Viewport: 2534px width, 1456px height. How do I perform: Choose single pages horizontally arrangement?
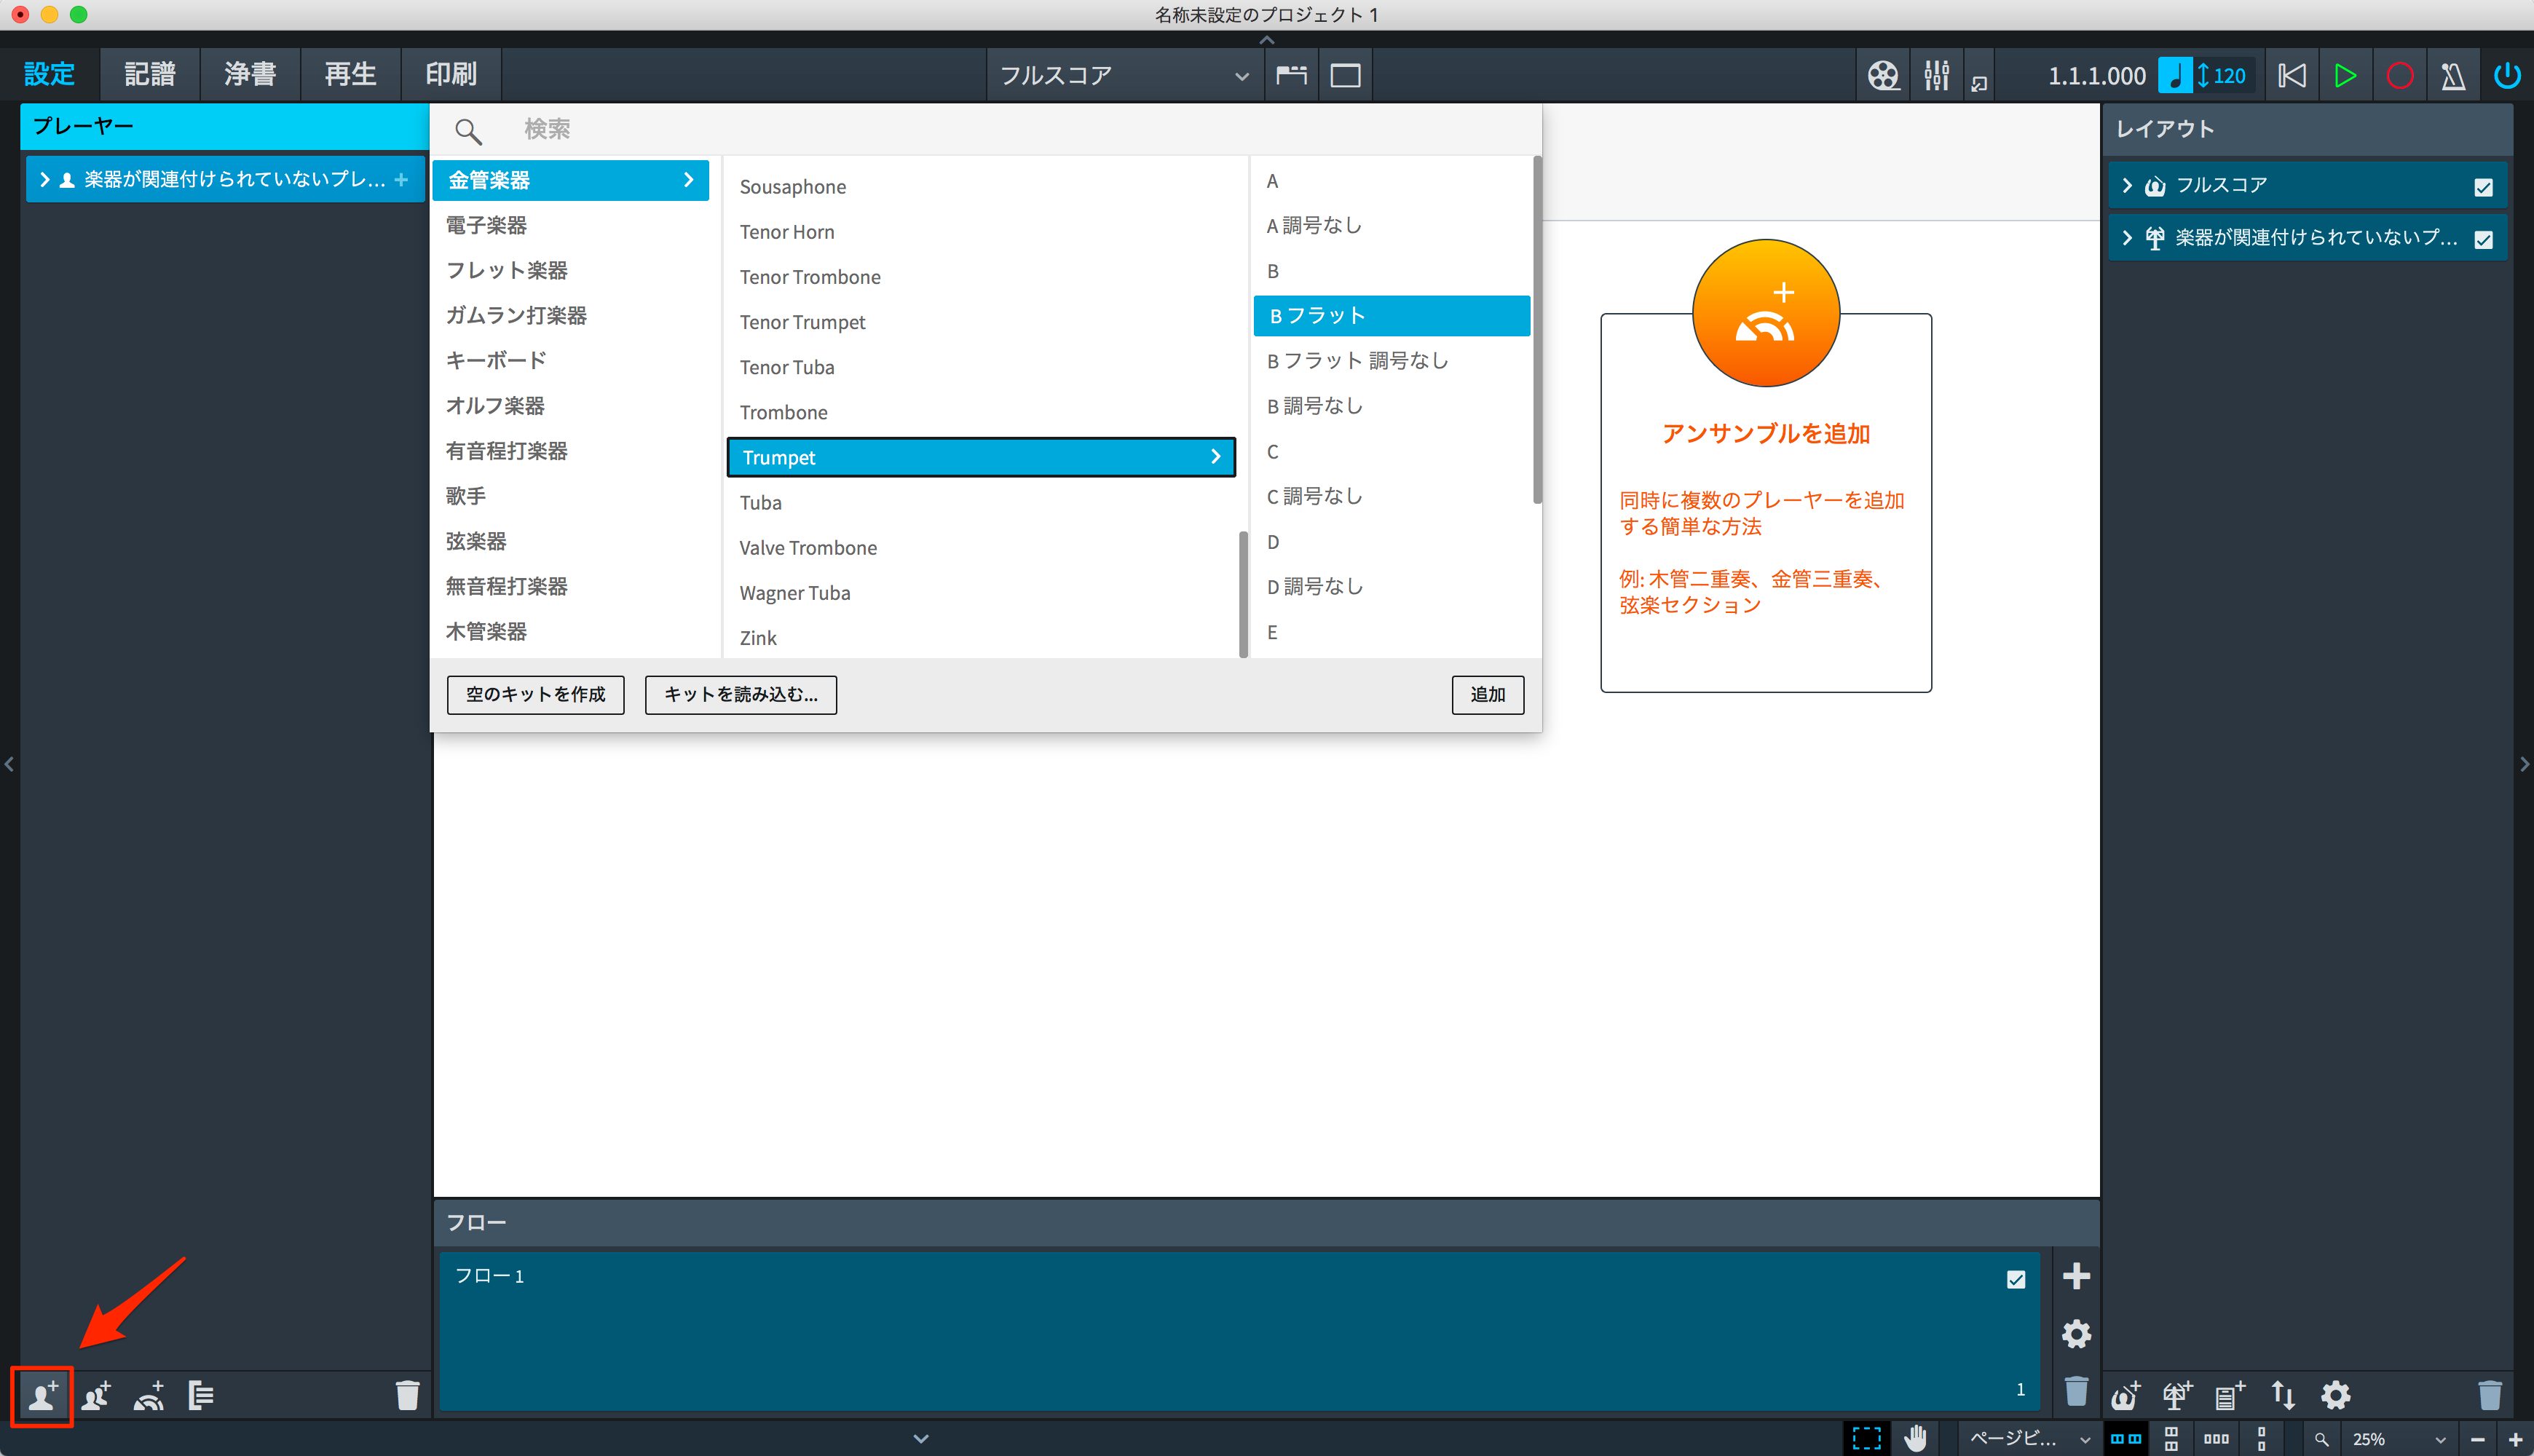tap(2216, 1438)
